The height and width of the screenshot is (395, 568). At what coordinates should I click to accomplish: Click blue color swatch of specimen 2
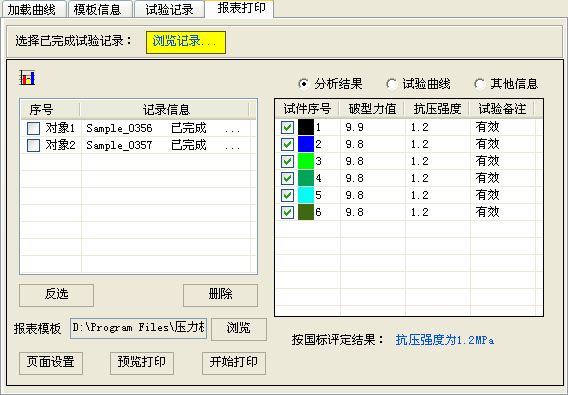[306, 144]
